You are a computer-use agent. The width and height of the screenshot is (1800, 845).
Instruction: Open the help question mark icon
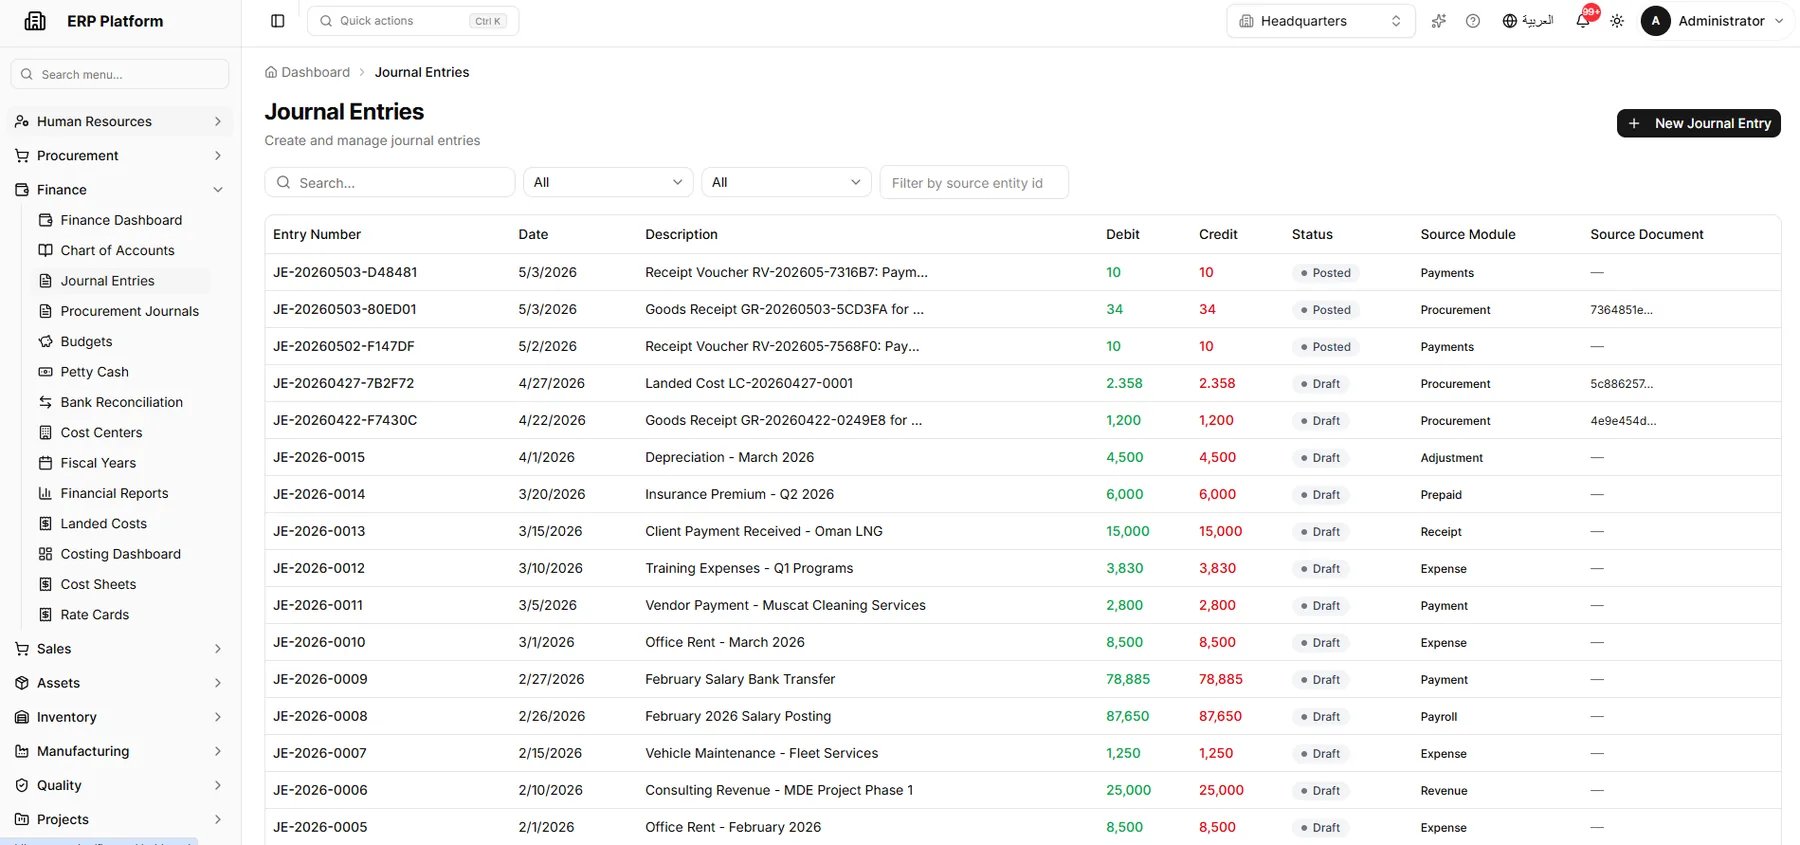1473,21
